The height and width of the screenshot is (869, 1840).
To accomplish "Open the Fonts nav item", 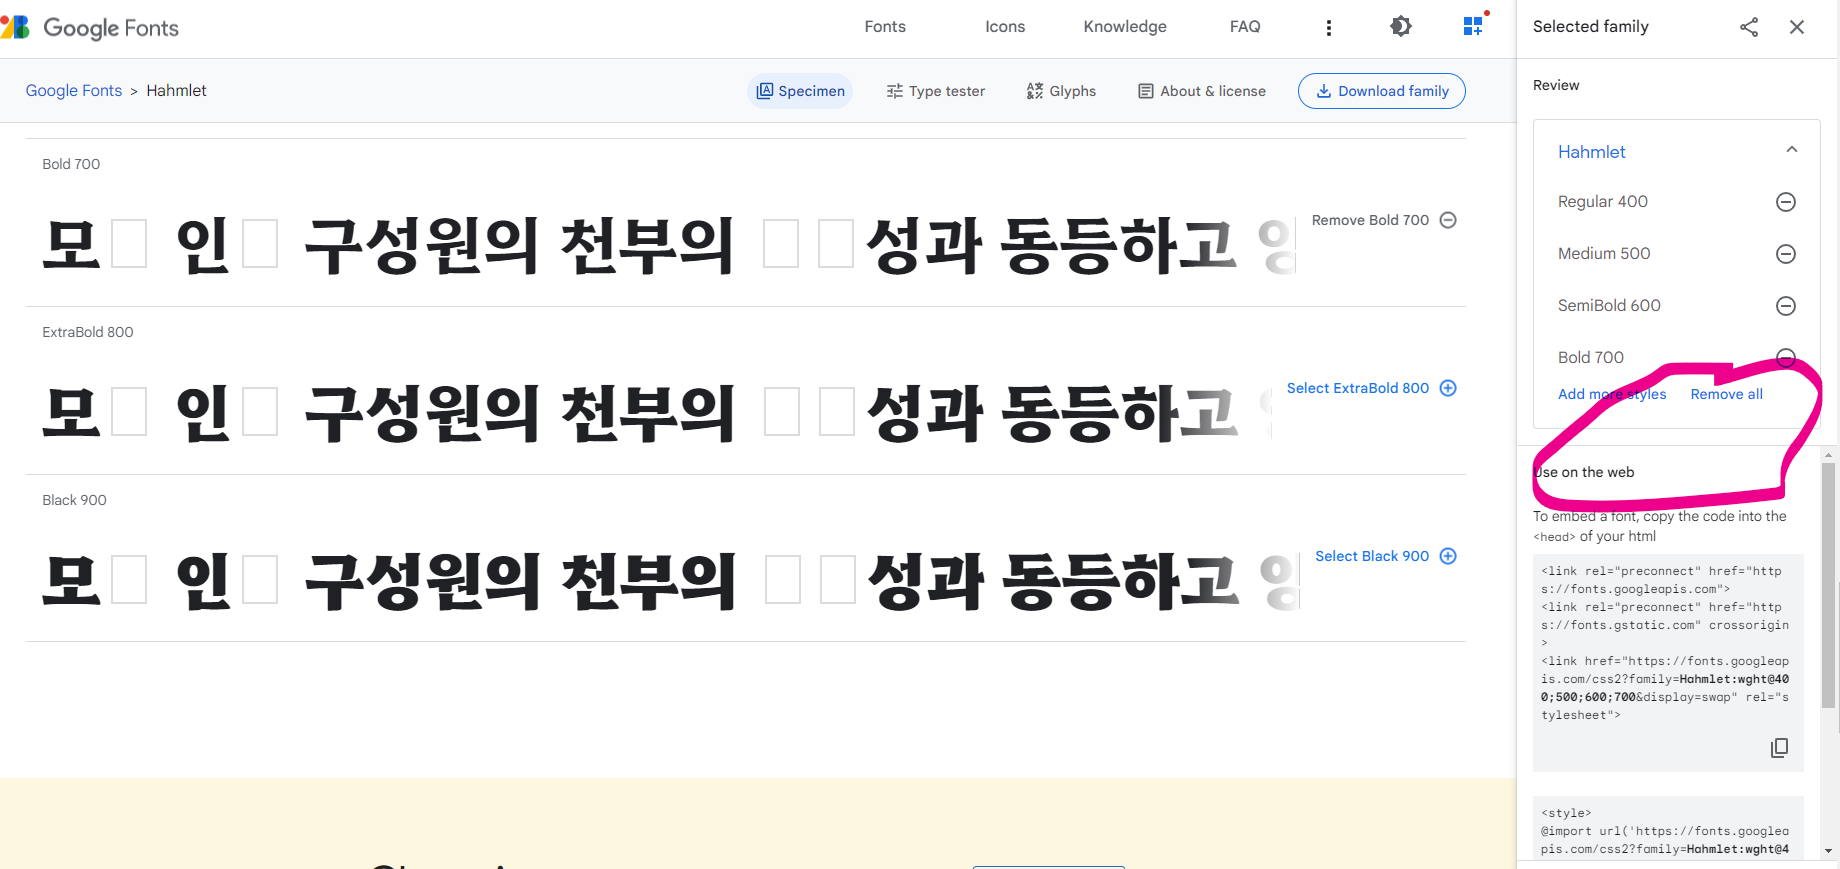I will point(885,27).
